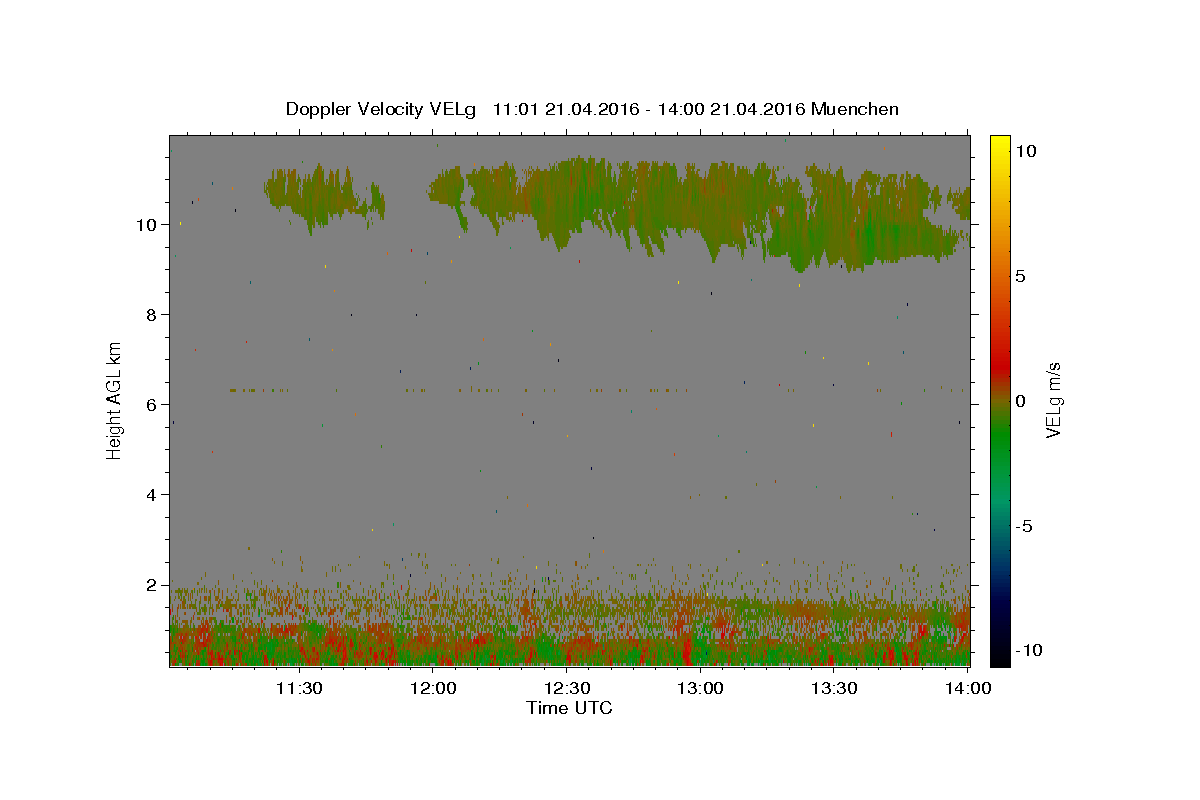Click the 14:00 time tick label

[x=968, y=688]
